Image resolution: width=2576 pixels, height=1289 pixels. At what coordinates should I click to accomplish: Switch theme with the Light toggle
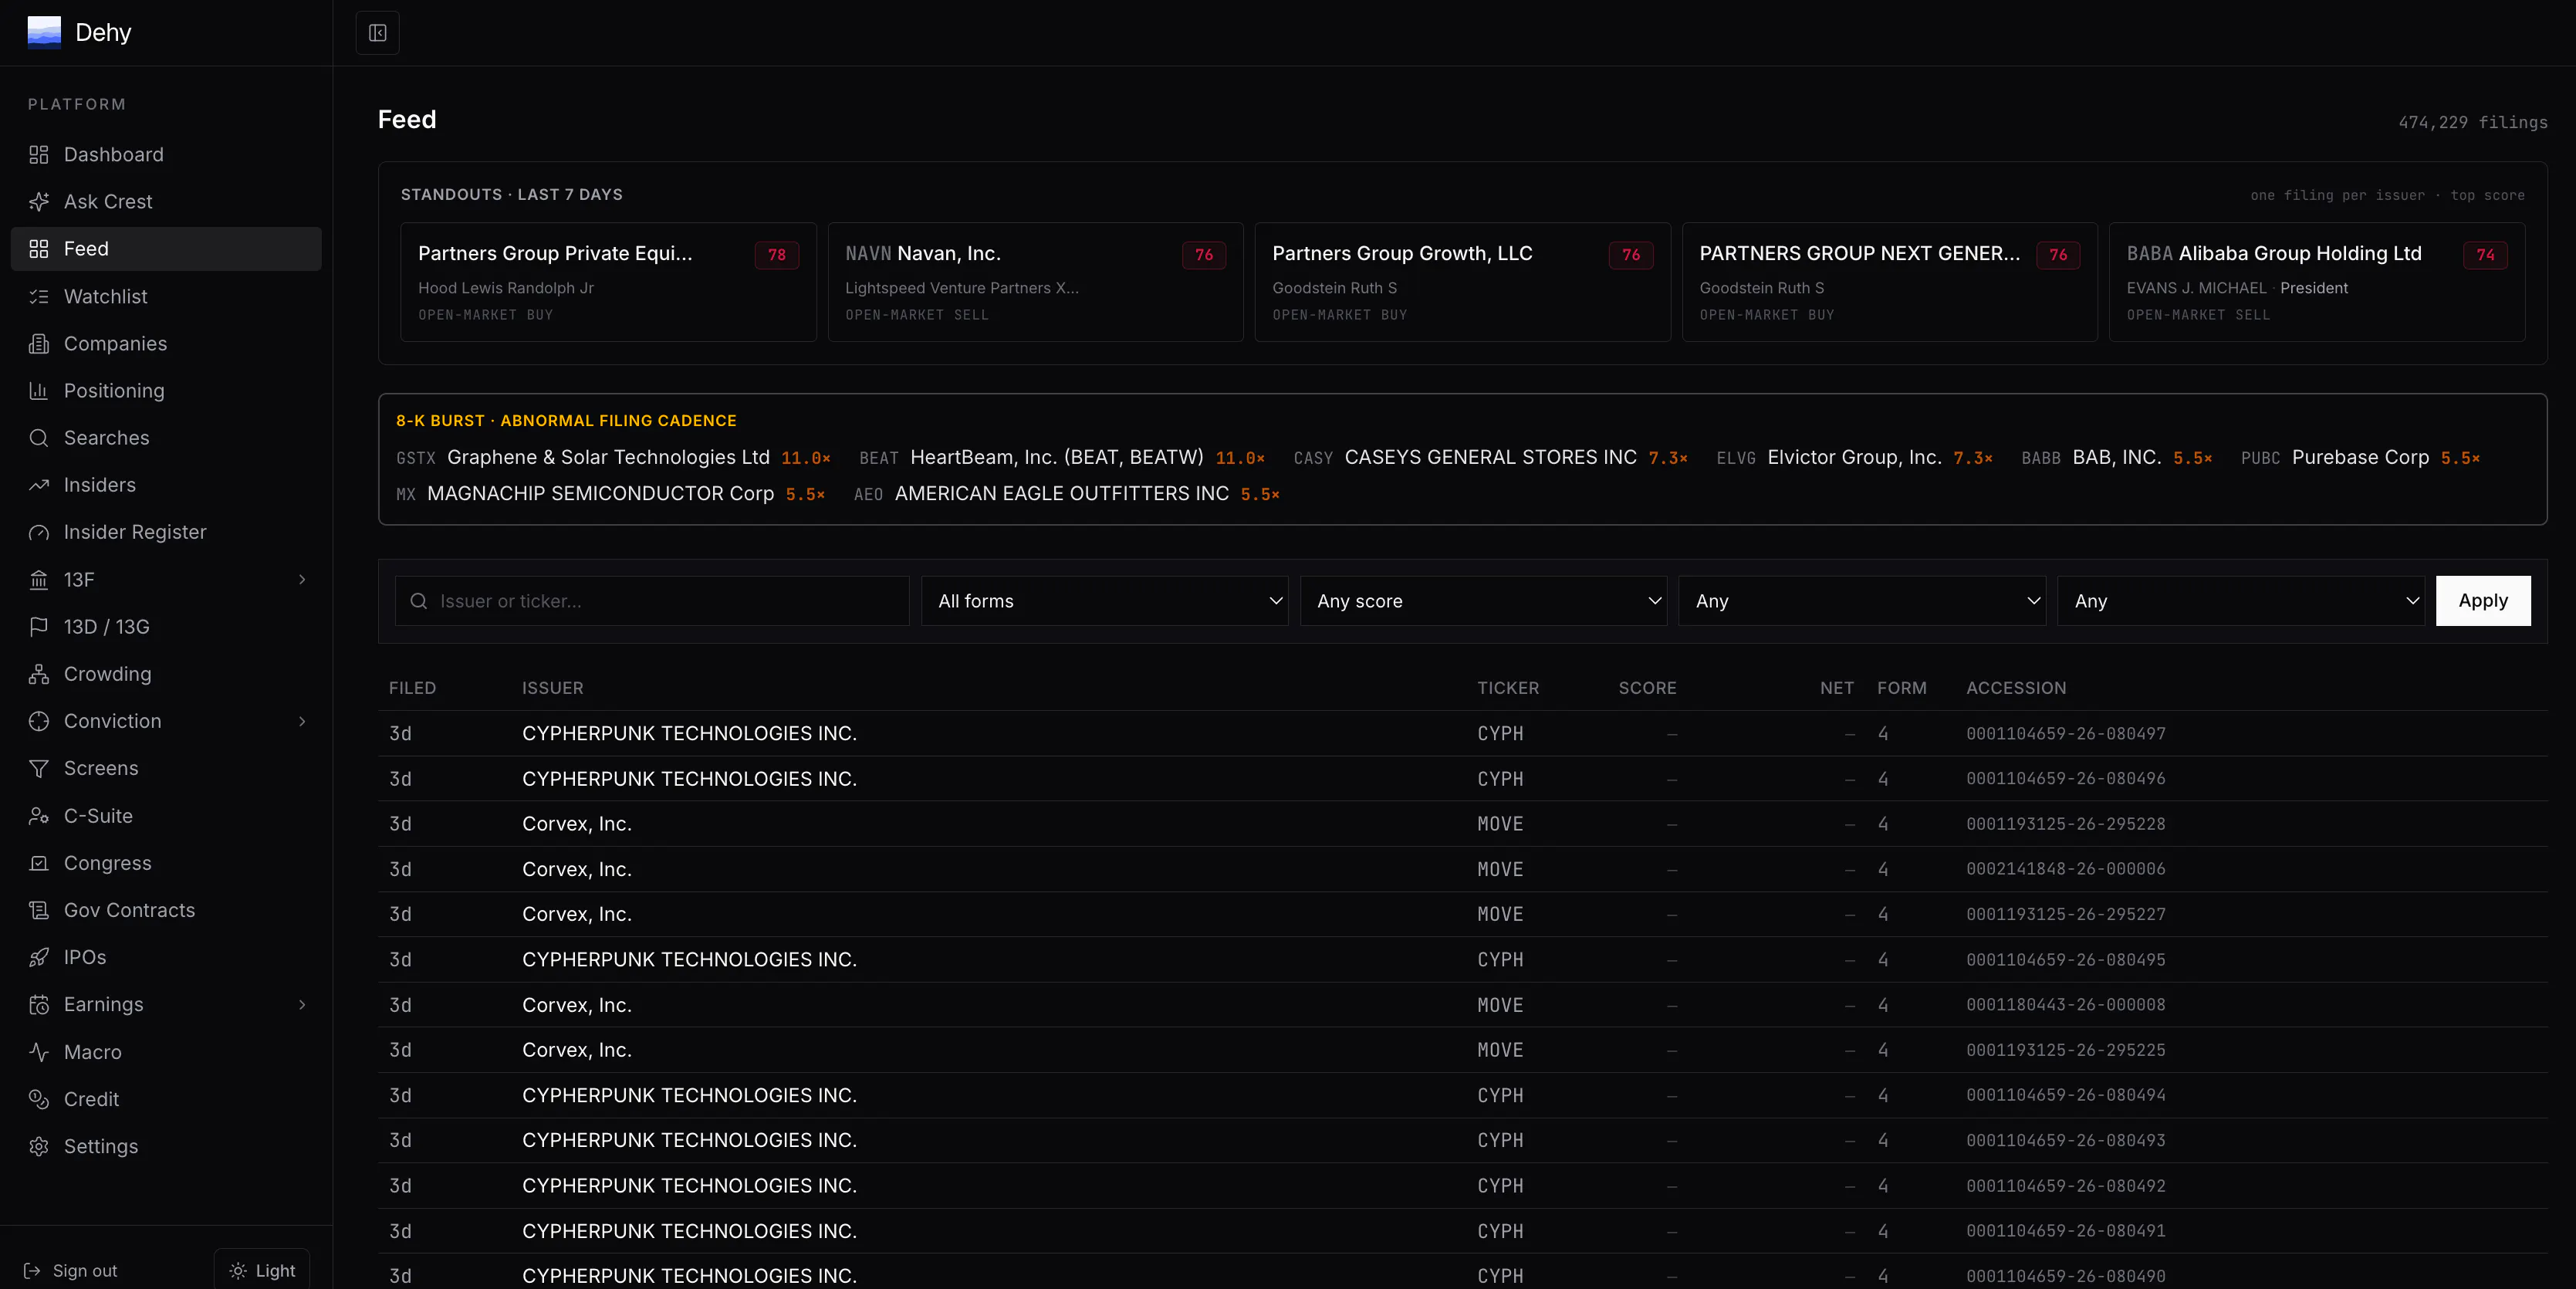pyautogui.click(x=262, y=1270)
